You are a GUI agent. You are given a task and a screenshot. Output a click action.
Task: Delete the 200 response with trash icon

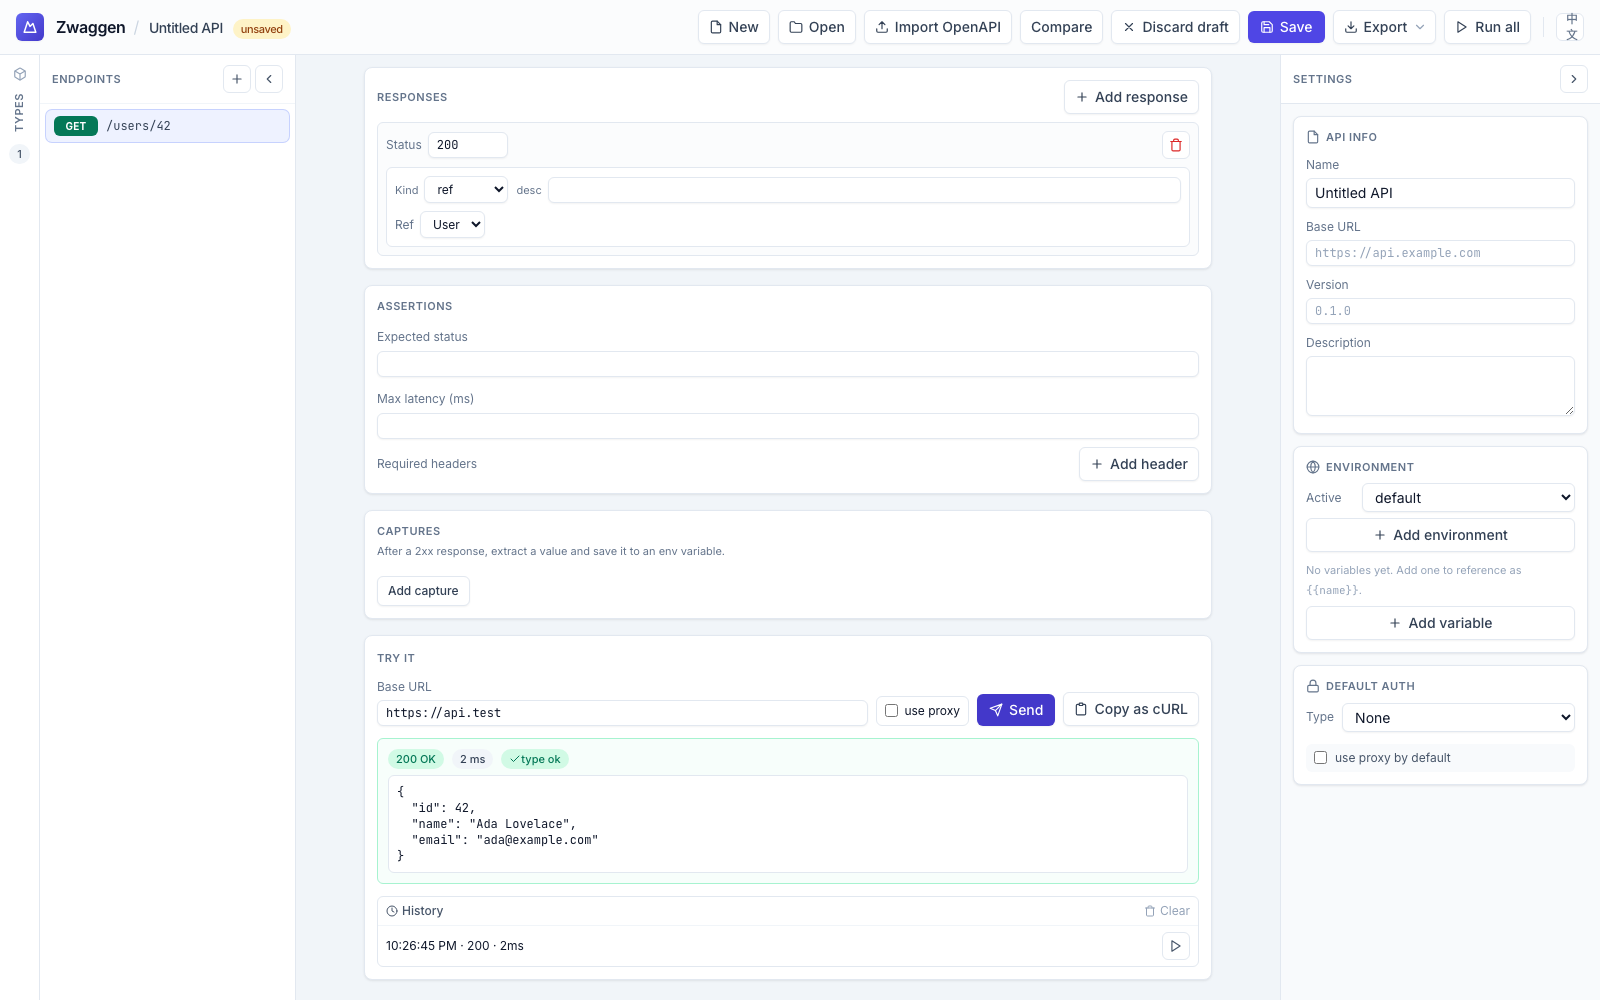click(x=1176, y=145)
